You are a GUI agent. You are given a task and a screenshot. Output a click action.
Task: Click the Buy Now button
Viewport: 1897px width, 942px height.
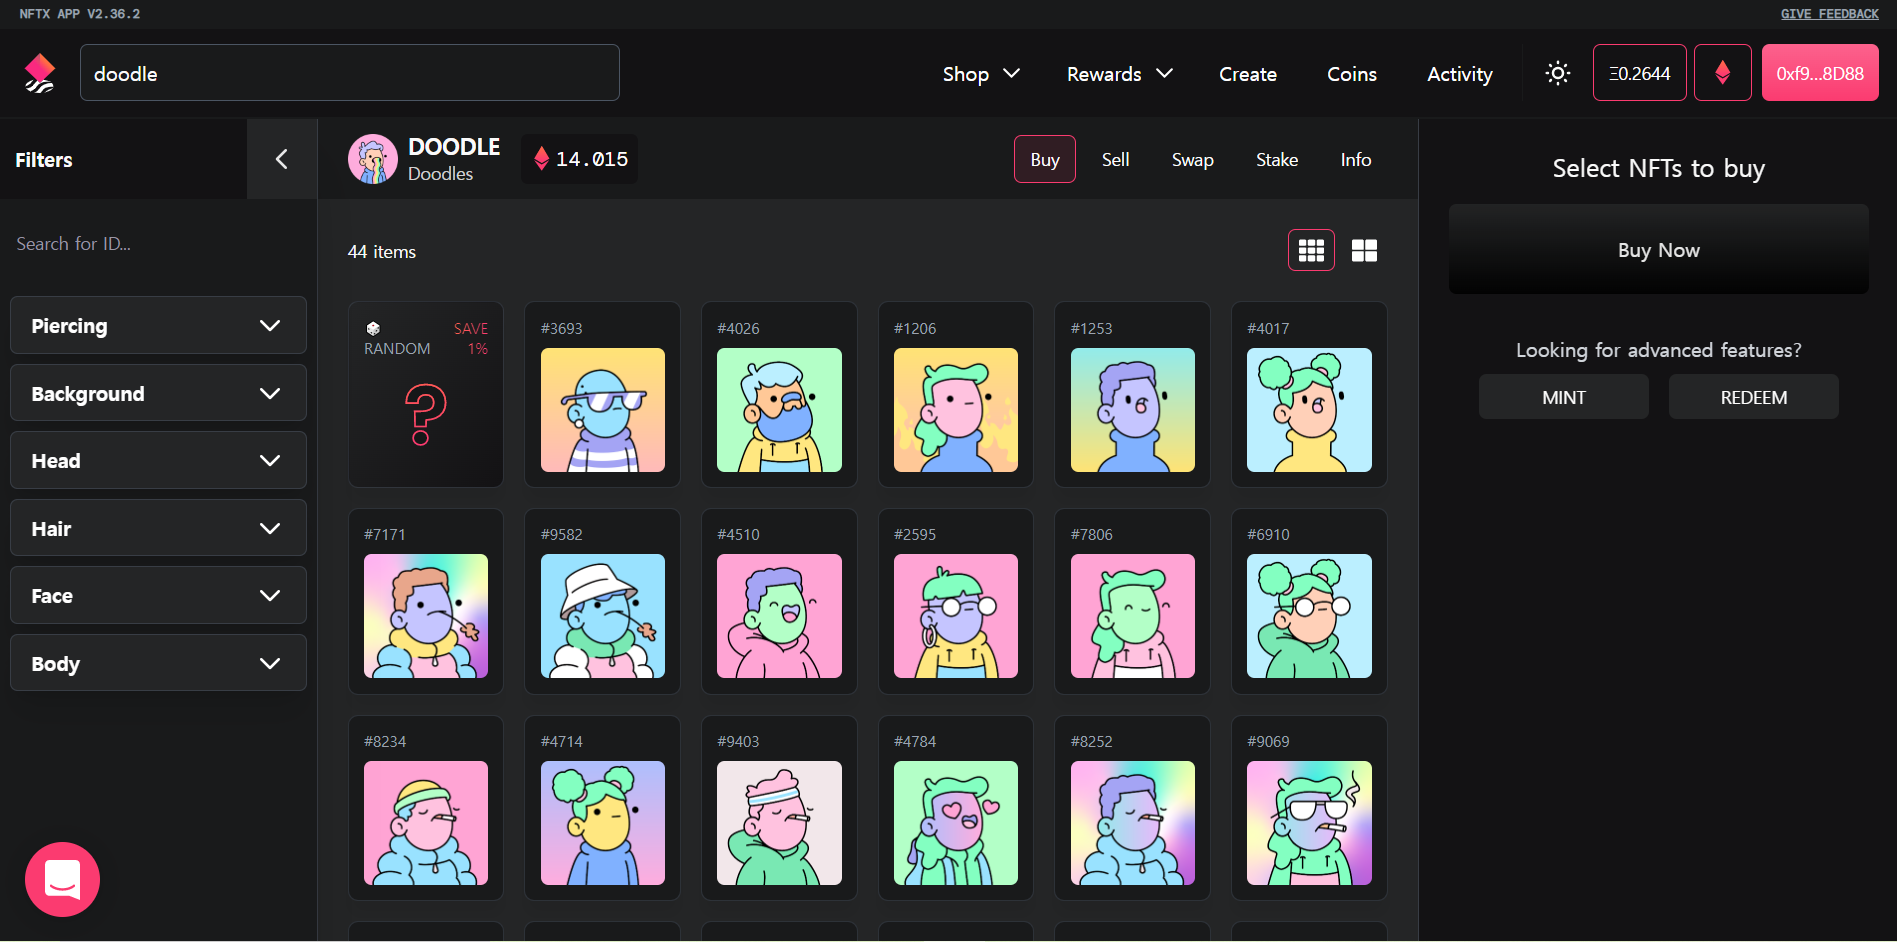click(x=1658, y=250)
